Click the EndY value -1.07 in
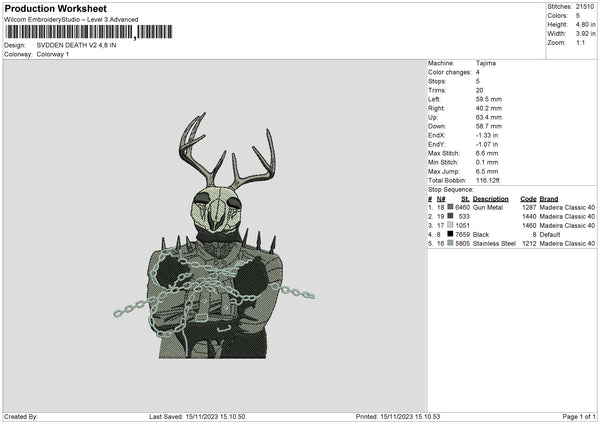This screenshot has height=424, width=600. click(x=487, y=144)
